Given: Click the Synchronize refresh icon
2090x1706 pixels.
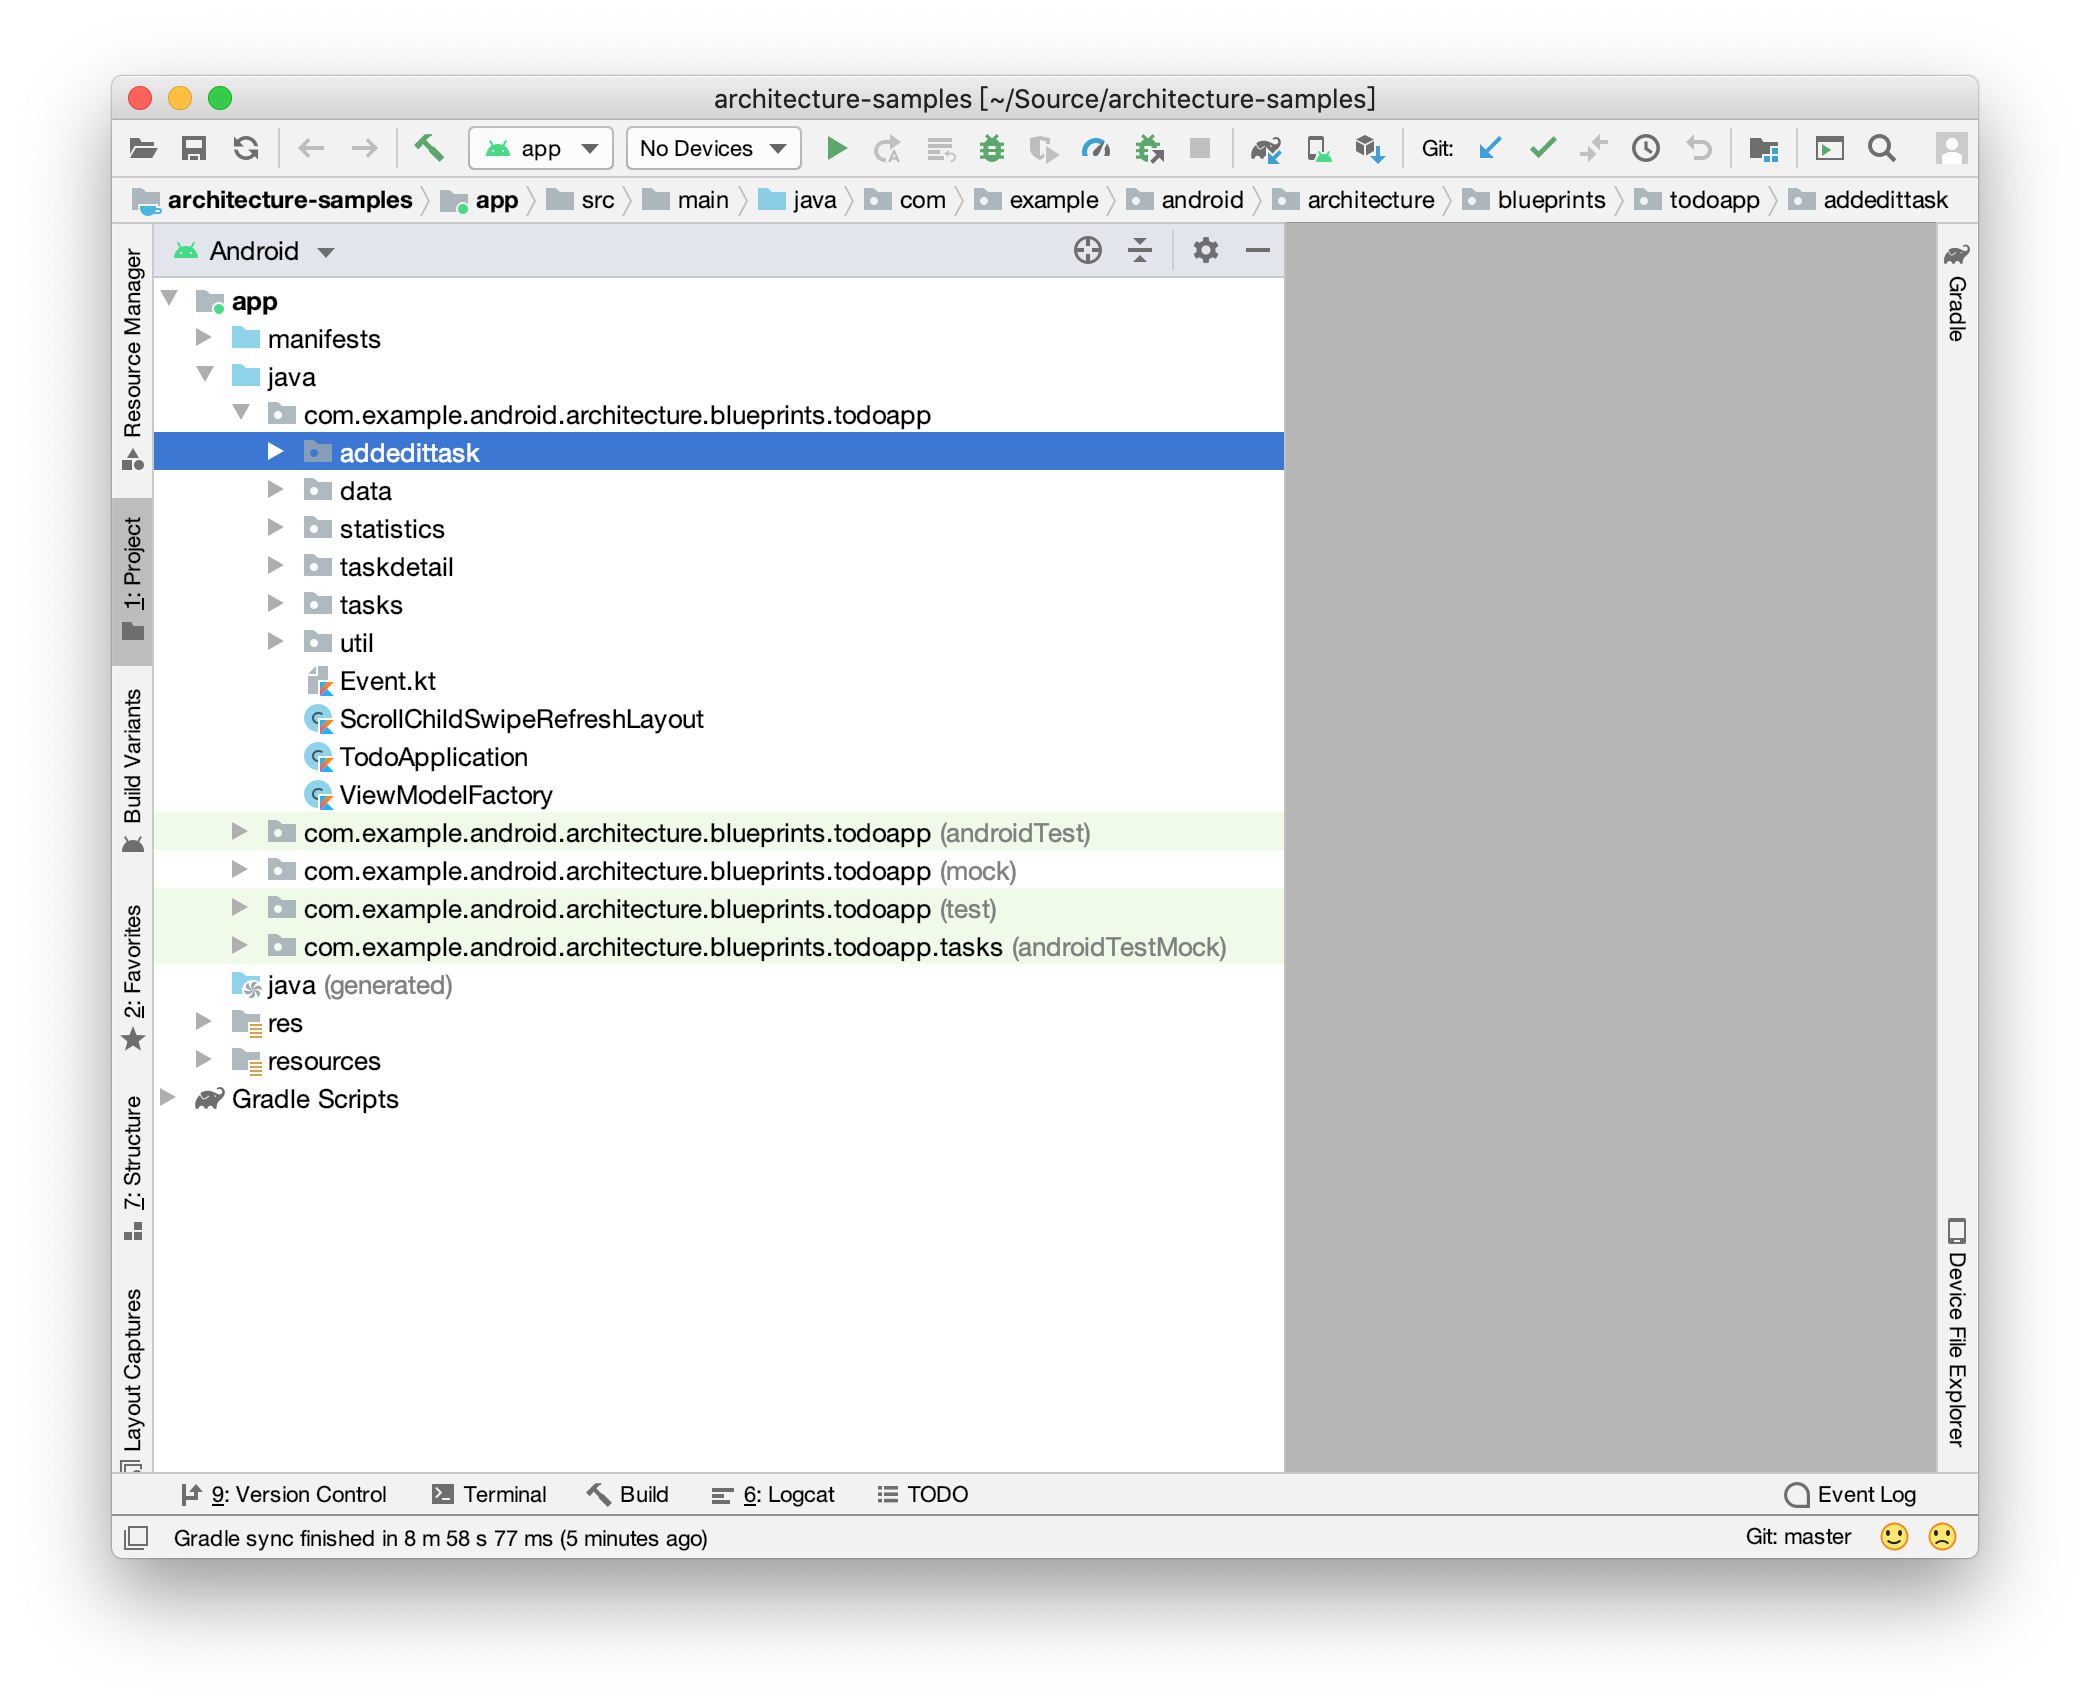Looking at the screenshot, I should point(246,149).
